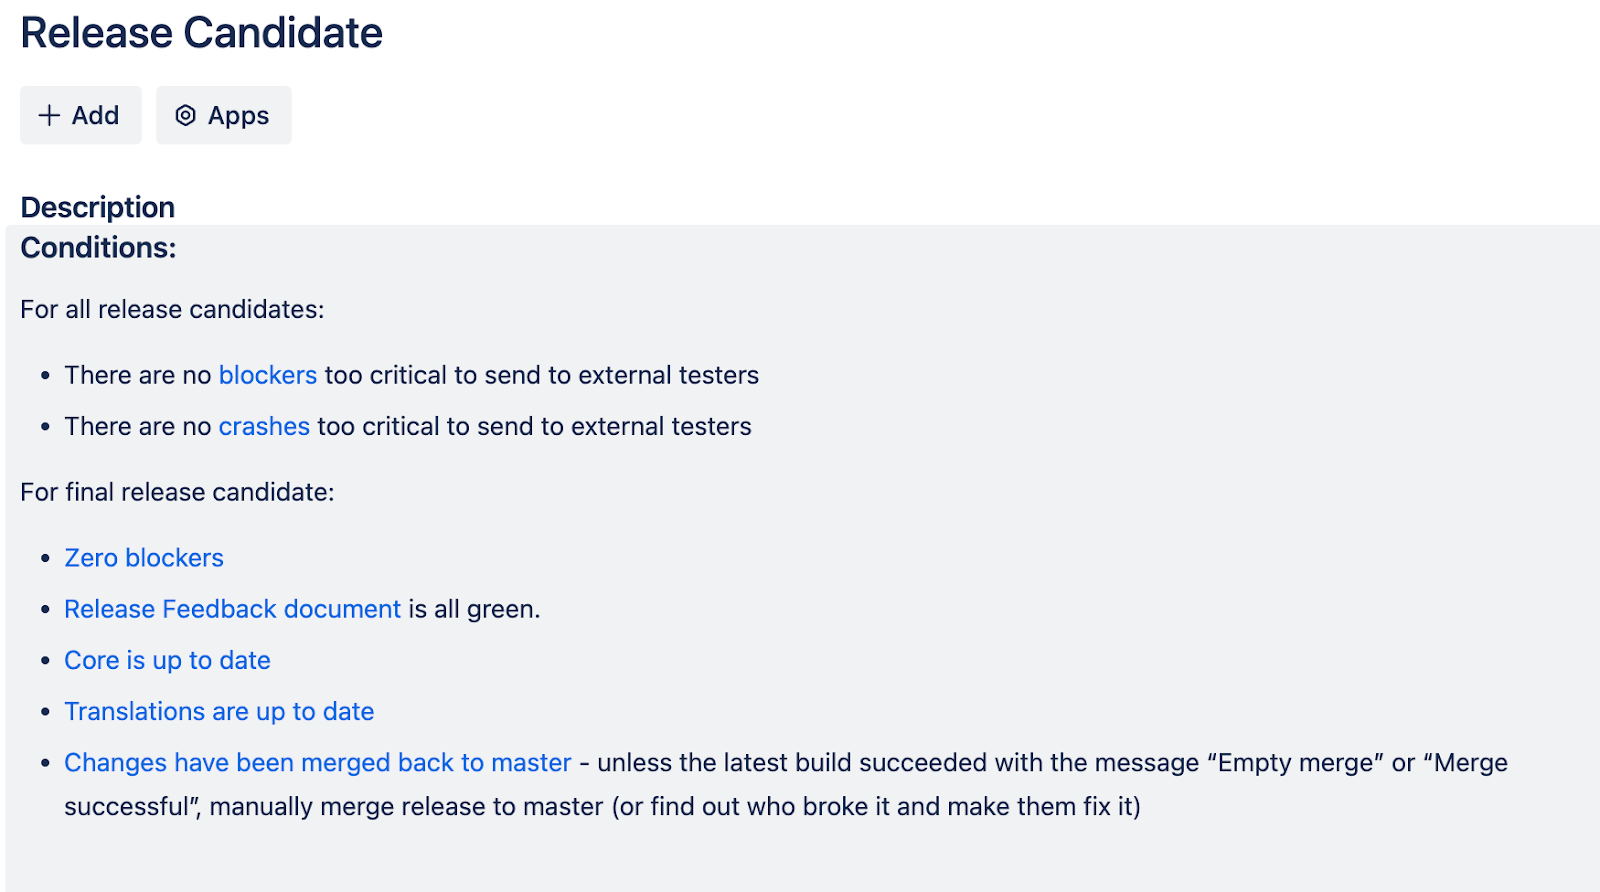This screenshot has height=892, width=1600.
Task: Follow the Zero blockers link
Action: [143, 557]
